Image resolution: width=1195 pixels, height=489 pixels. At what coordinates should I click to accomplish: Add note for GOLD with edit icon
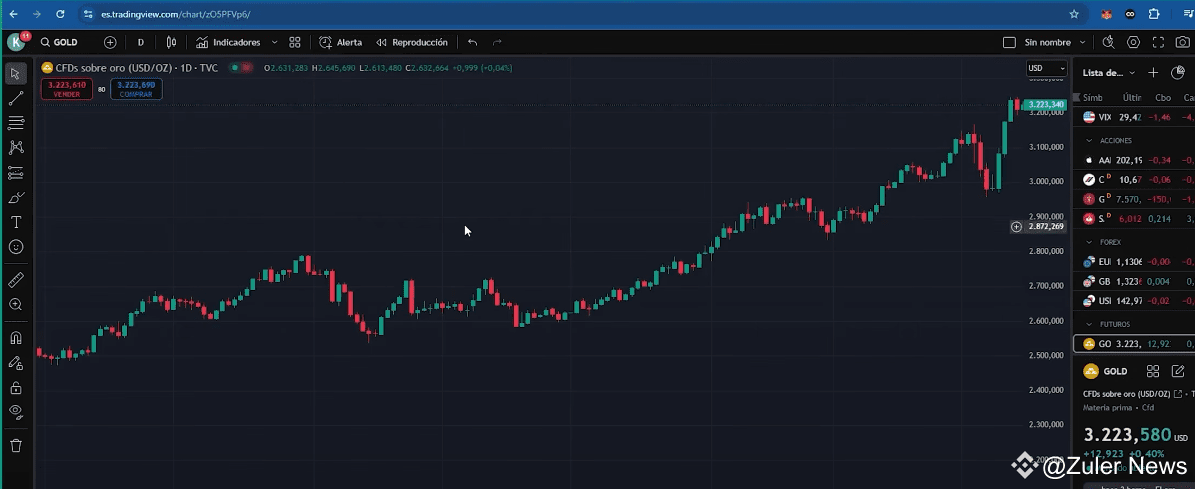pyautogui.click(x=1177, y=372)
